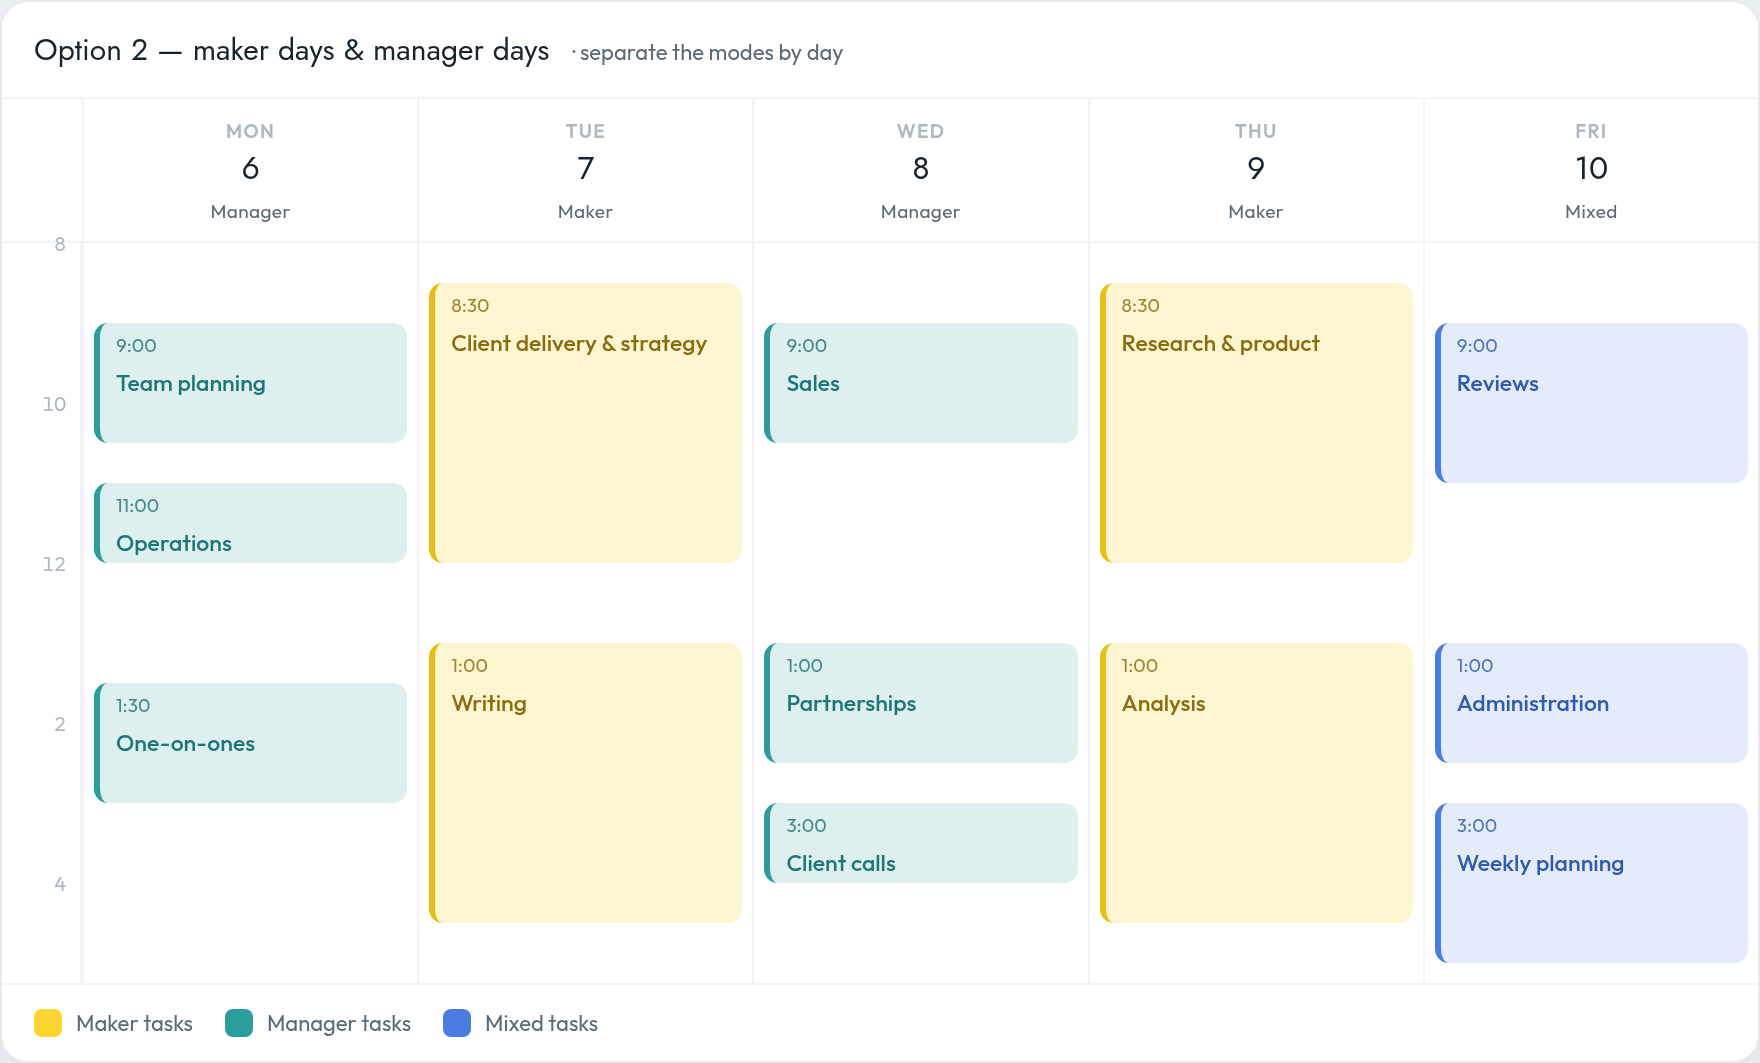Click the blue Mixed tasks legend swatch
Viewport: 1760px width, 1063px height.
[457, 1023]
